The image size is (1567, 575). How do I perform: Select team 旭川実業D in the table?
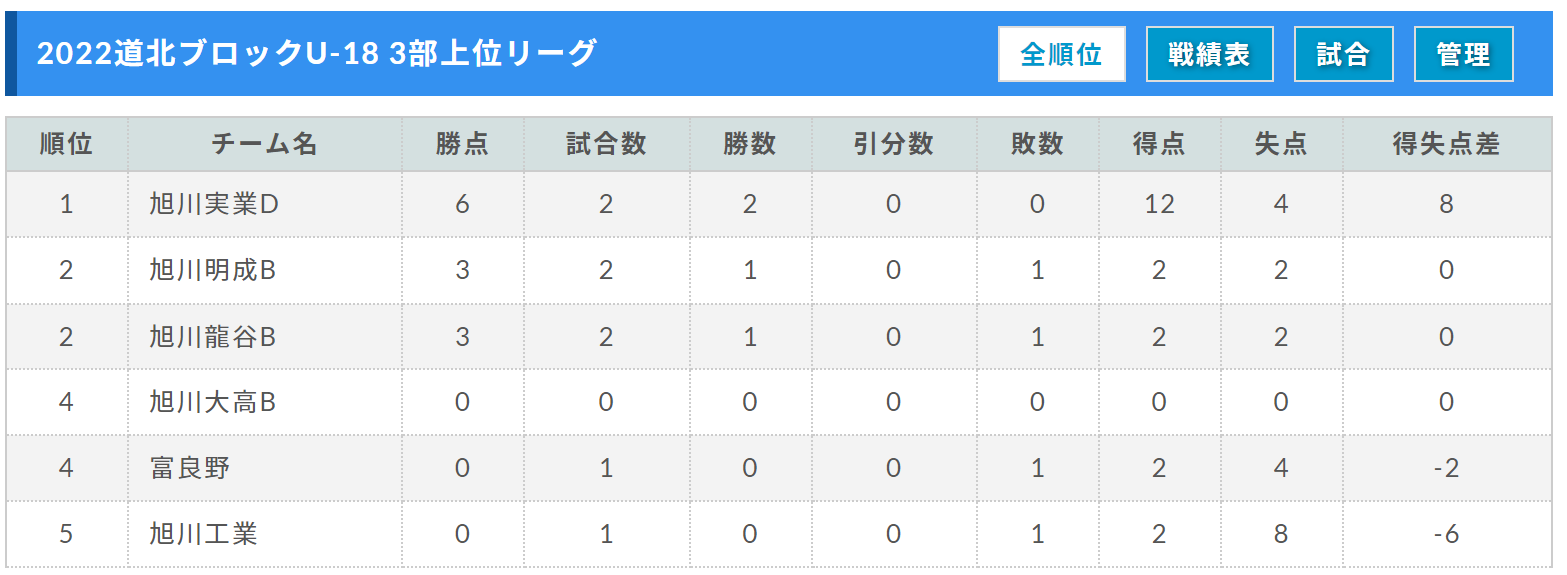pyautogui.click(x=214, y=204)
